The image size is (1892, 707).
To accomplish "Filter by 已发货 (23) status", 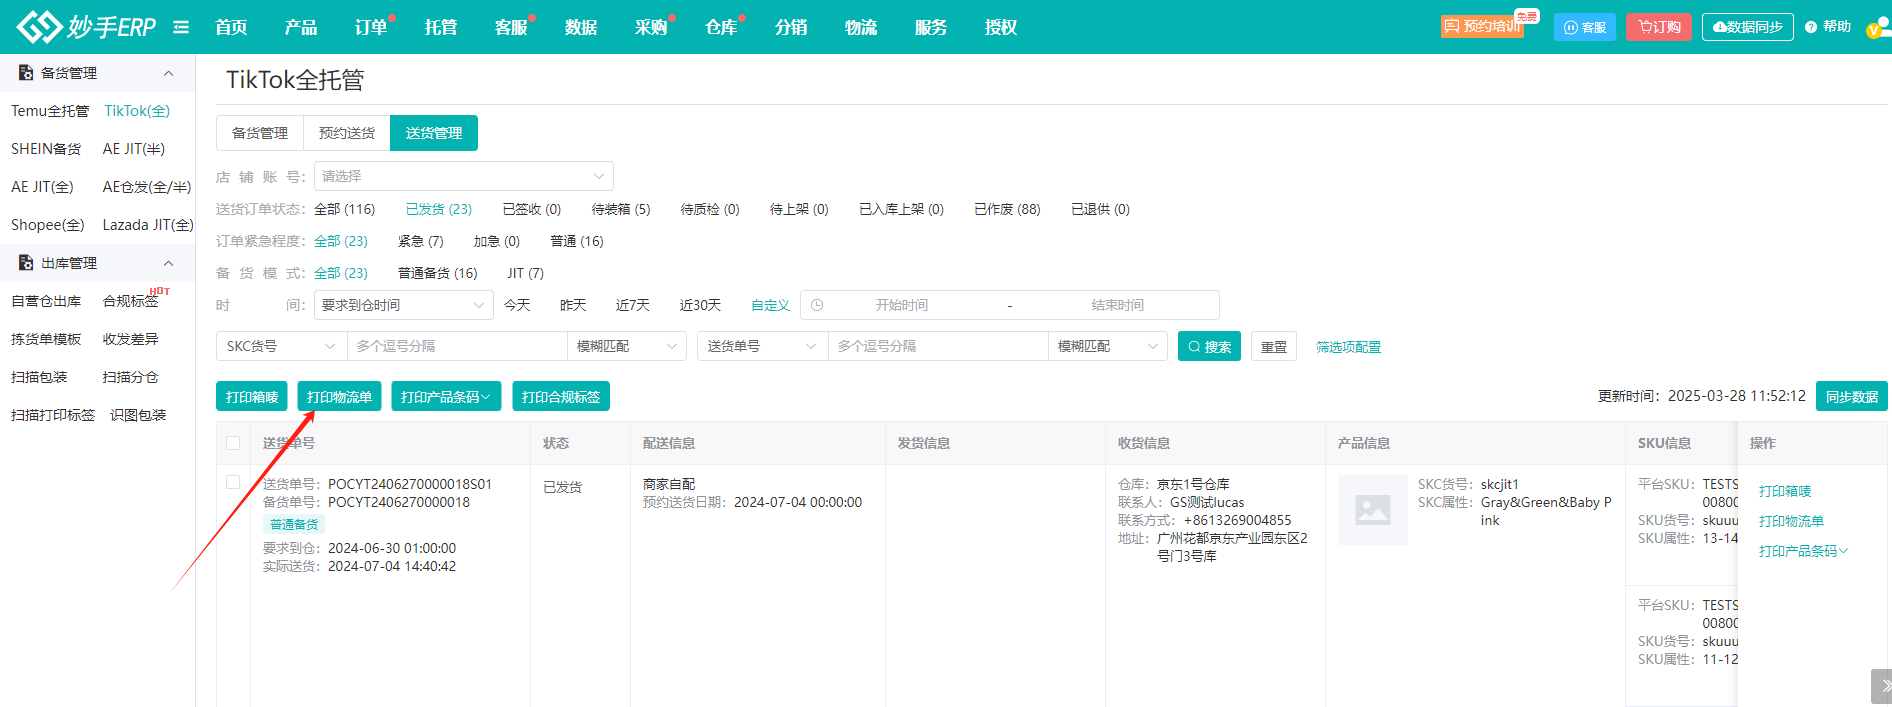I will coord(439,209).
